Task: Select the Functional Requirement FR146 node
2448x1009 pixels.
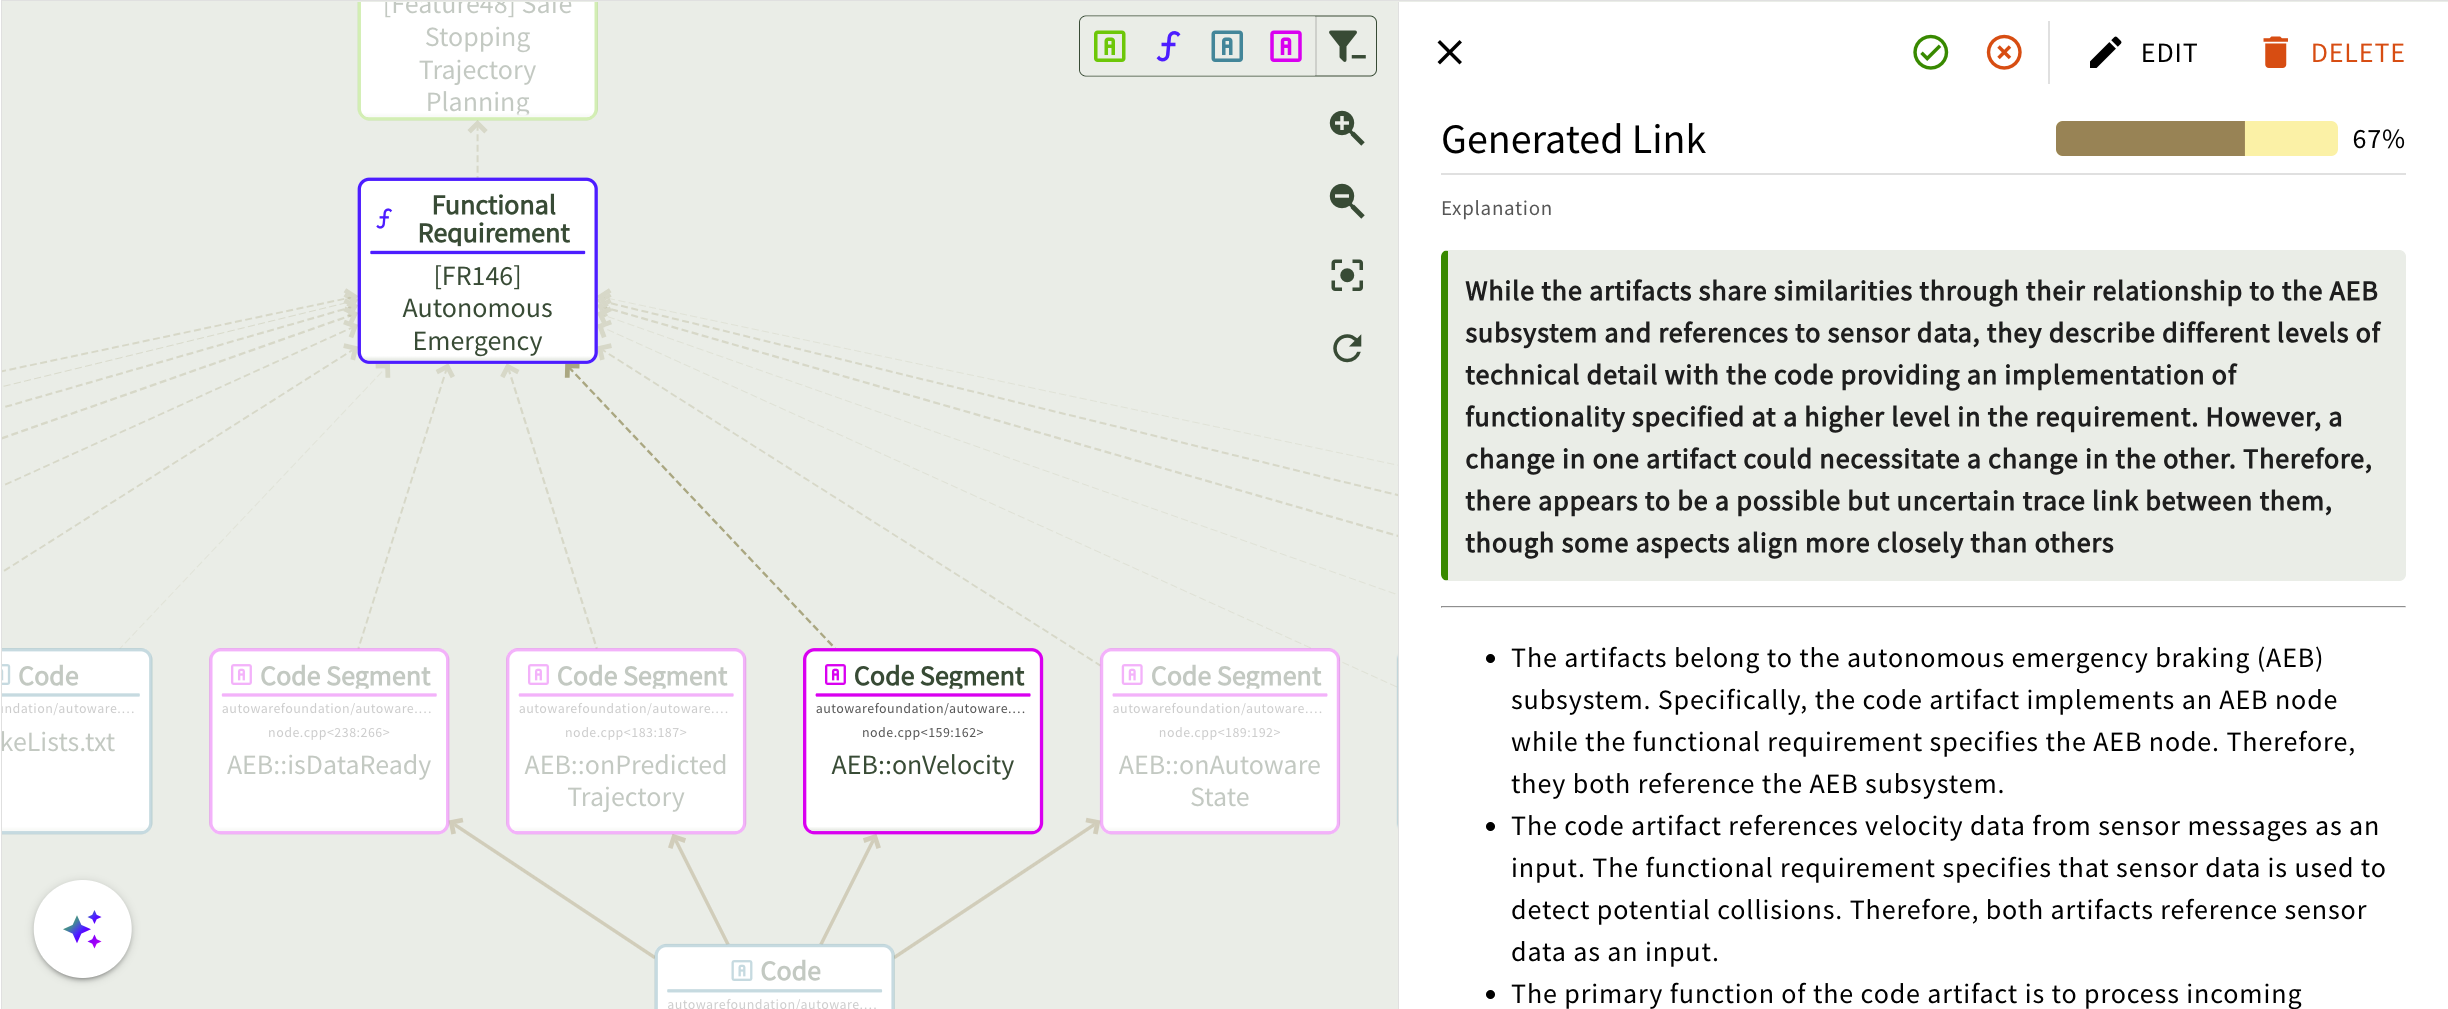Action: pos(478,271)
